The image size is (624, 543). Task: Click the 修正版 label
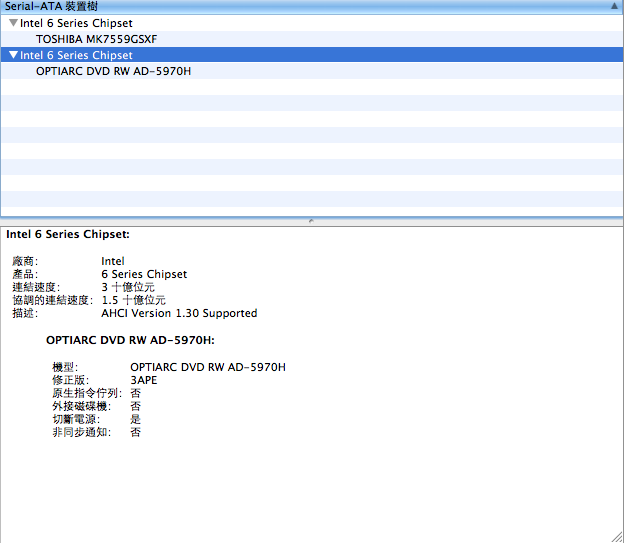coord(70,380)
